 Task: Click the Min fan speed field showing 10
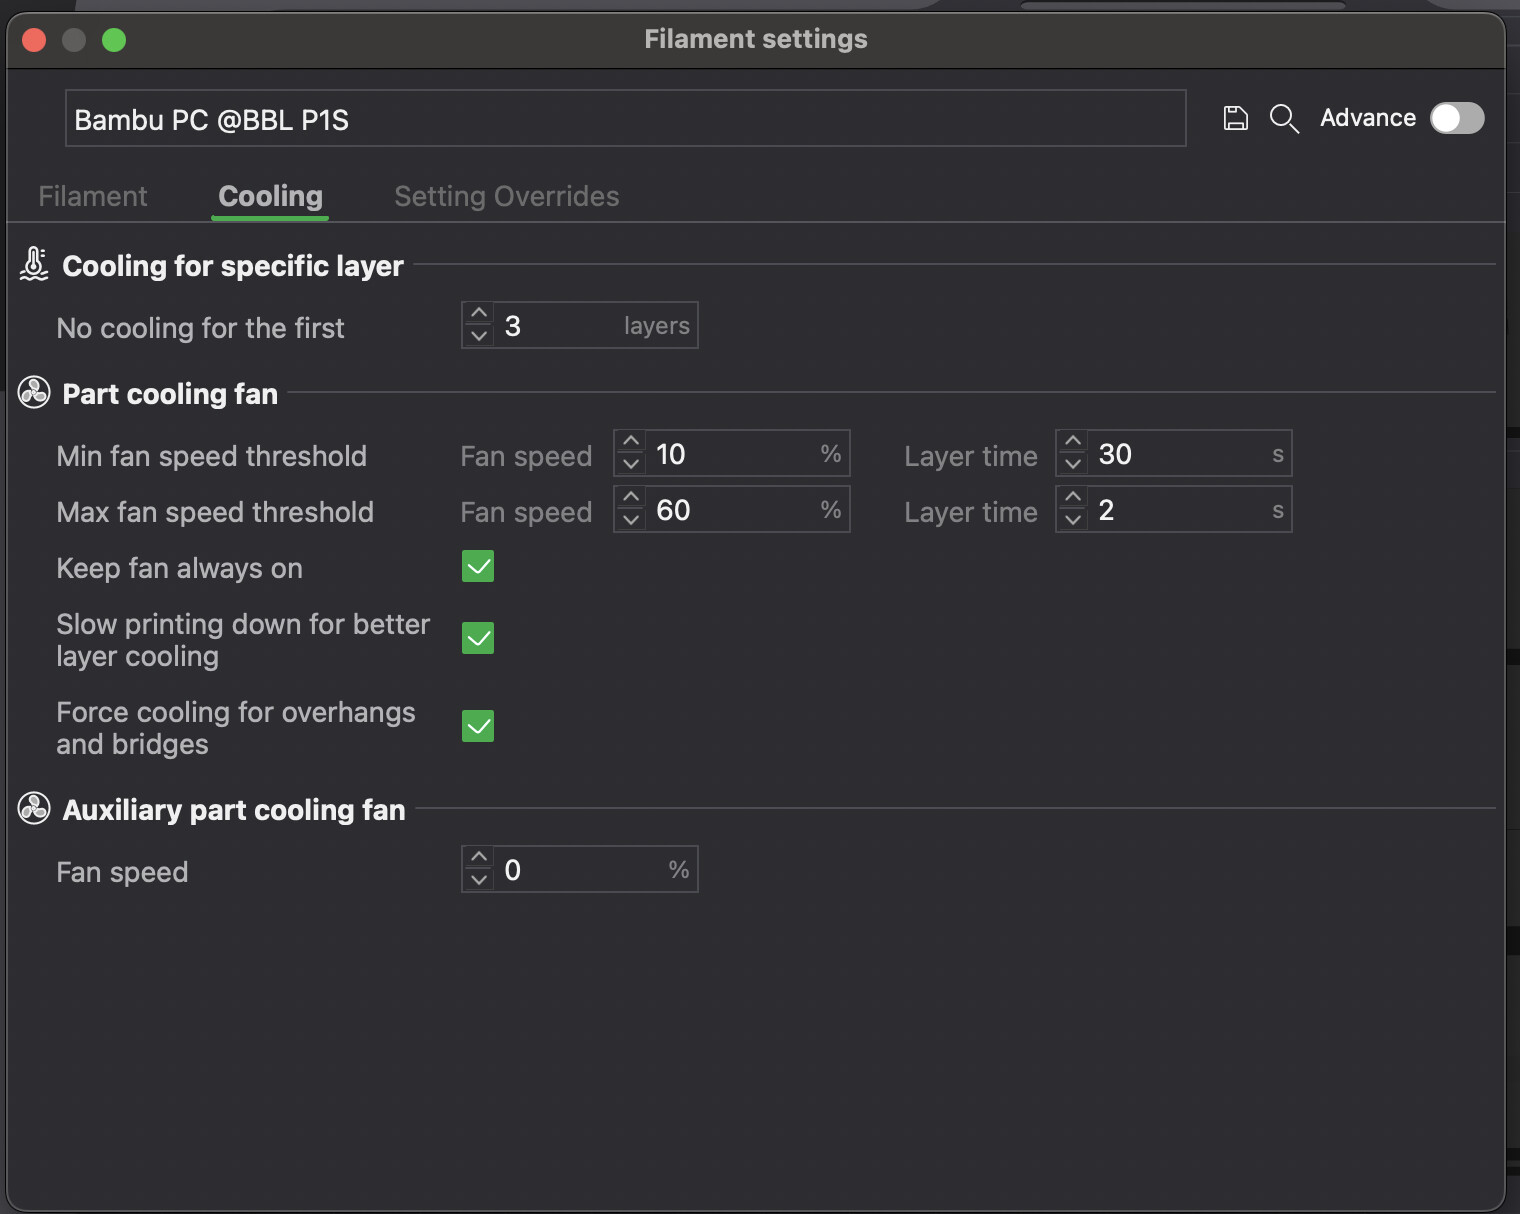click(x=732, y=454)
